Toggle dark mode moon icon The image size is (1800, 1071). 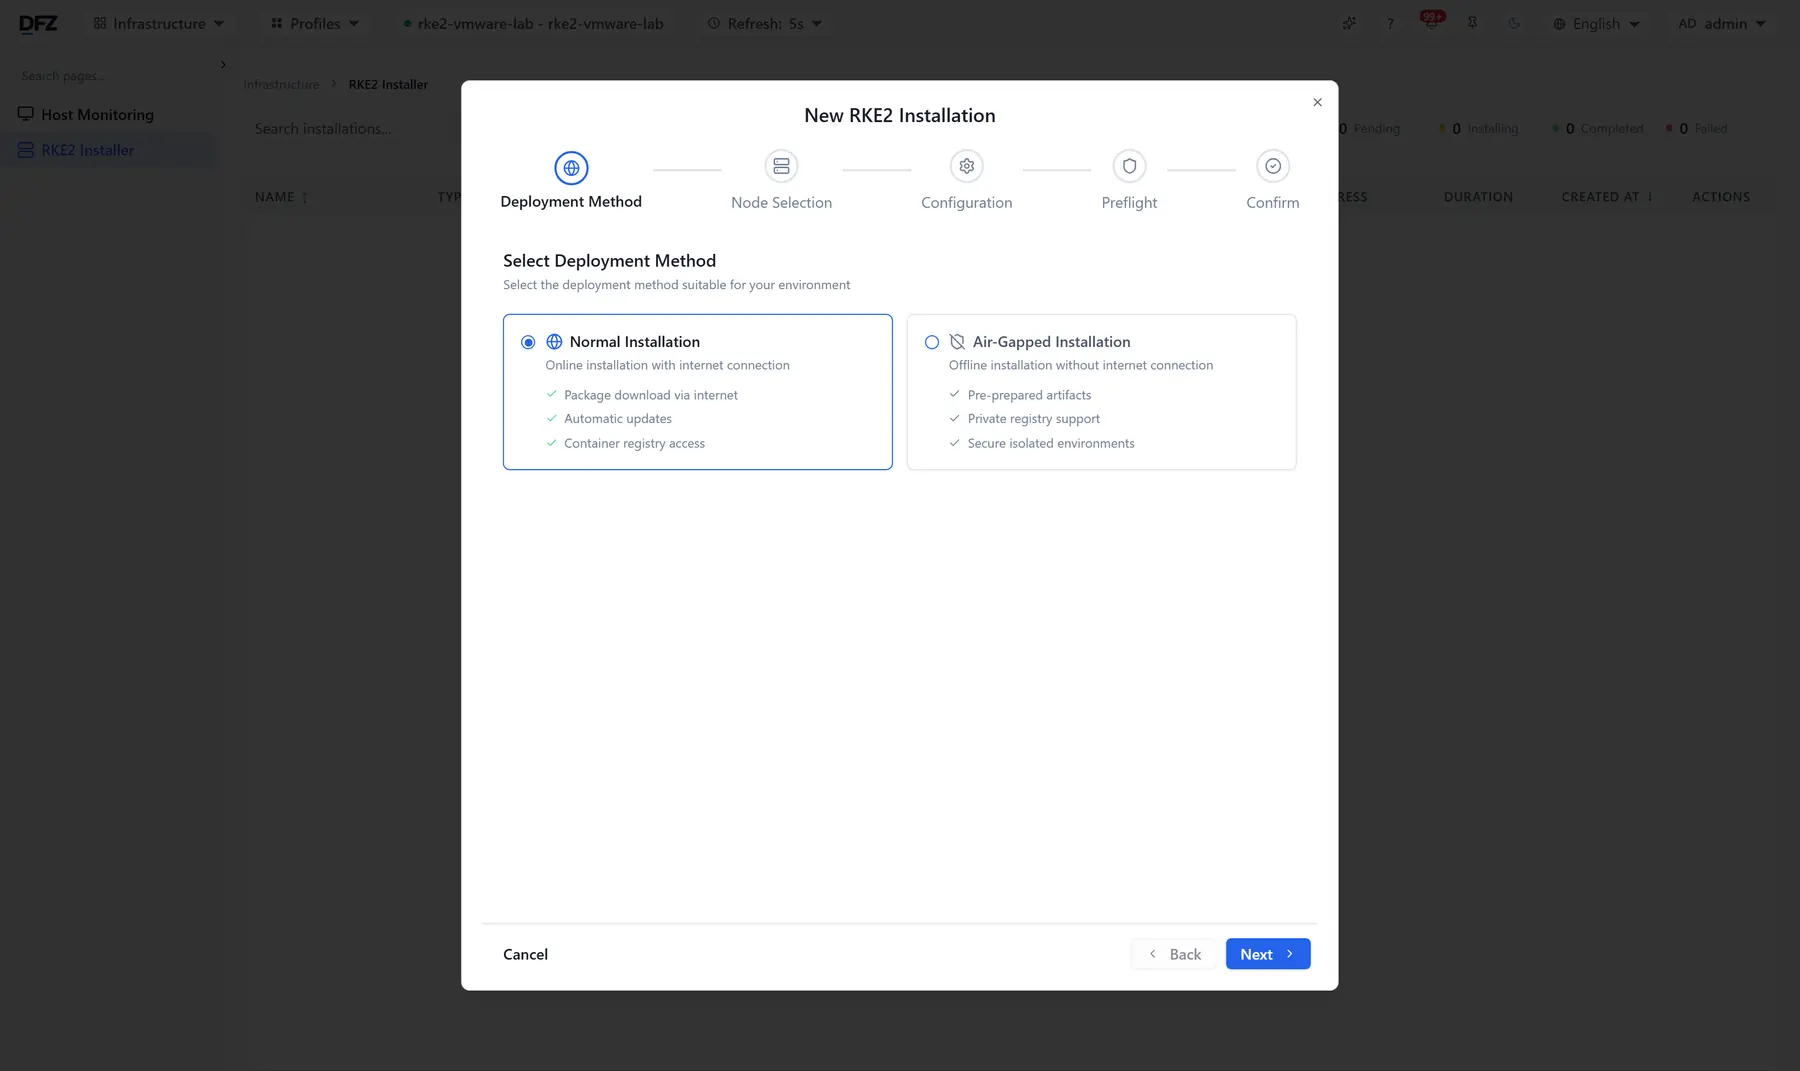click(x=1514, y=23)
